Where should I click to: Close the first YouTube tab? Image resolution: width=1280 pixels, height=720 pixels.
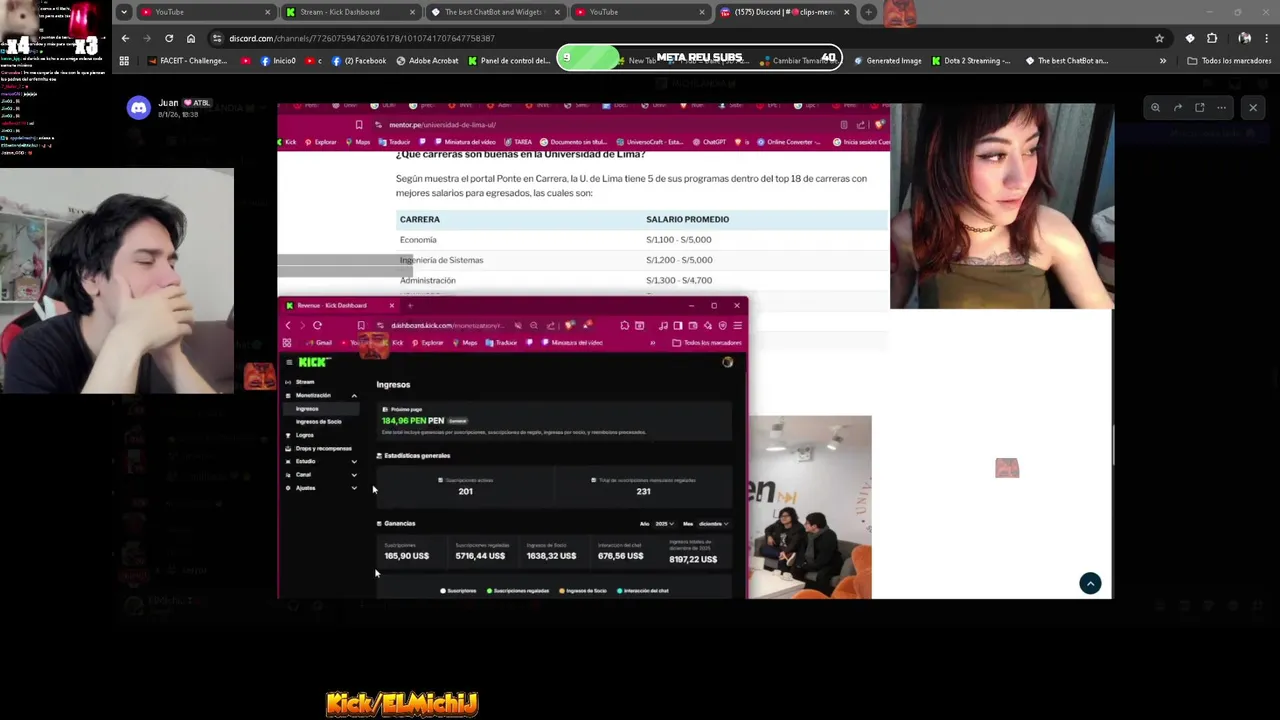click(267, 12)
